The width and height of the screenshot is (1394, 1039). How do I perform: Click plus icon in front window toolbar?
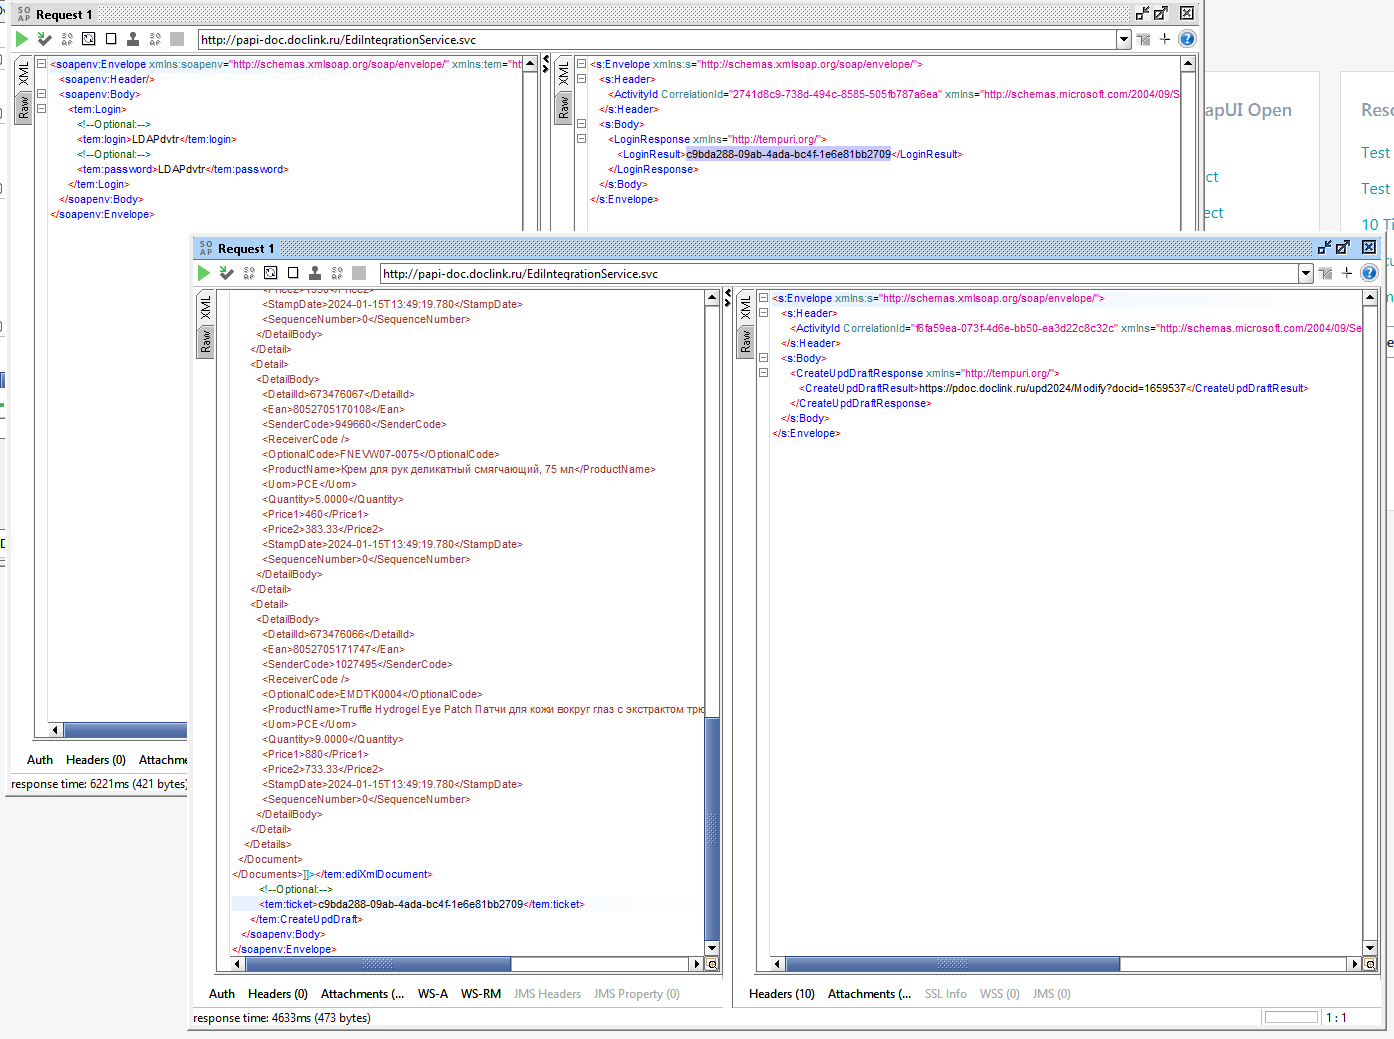click(x=1347, y=273)
